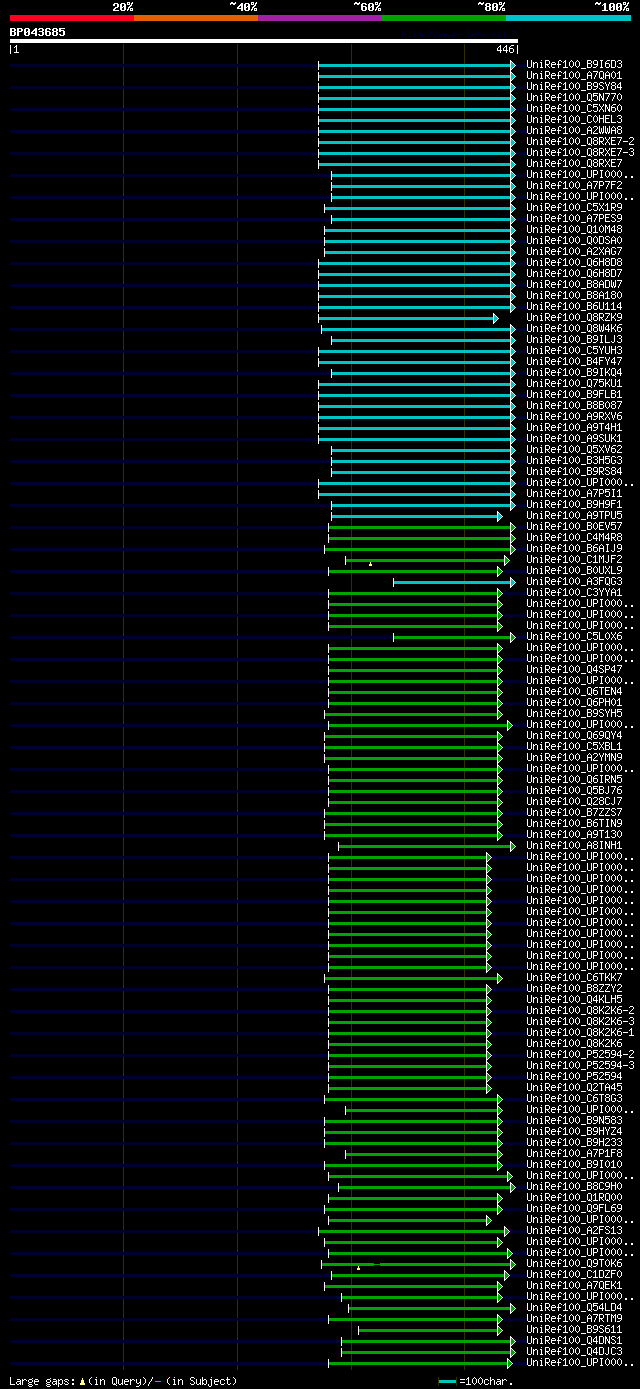Select the UniRef100_Q6H8D8 label
The height and width of the screenshot is (1389, 640).
574,263
